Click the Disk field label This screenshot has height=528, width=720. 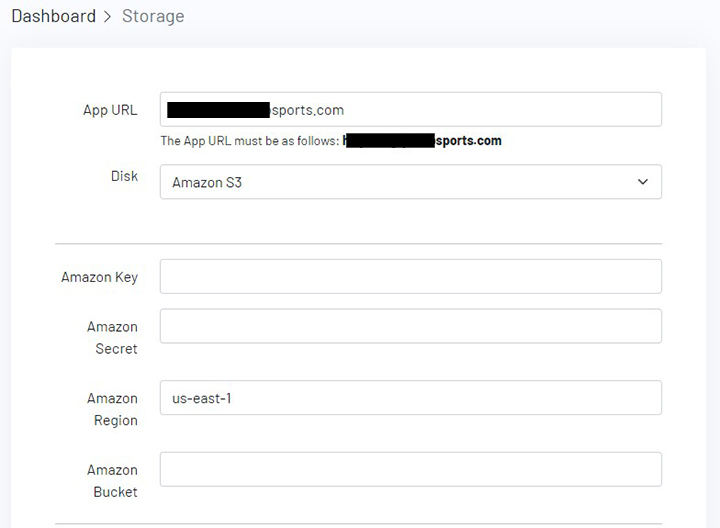tap(124, 176)
